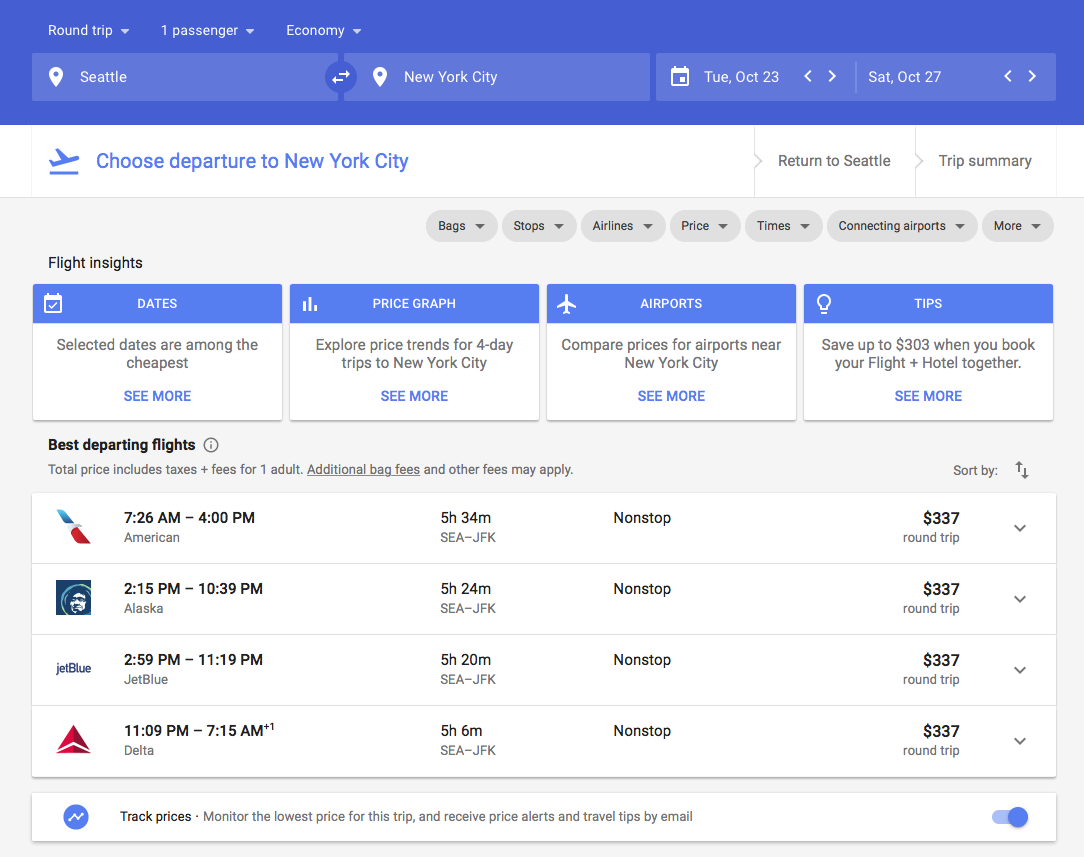Open the More filters dropdown

(x=1018, y=226)
